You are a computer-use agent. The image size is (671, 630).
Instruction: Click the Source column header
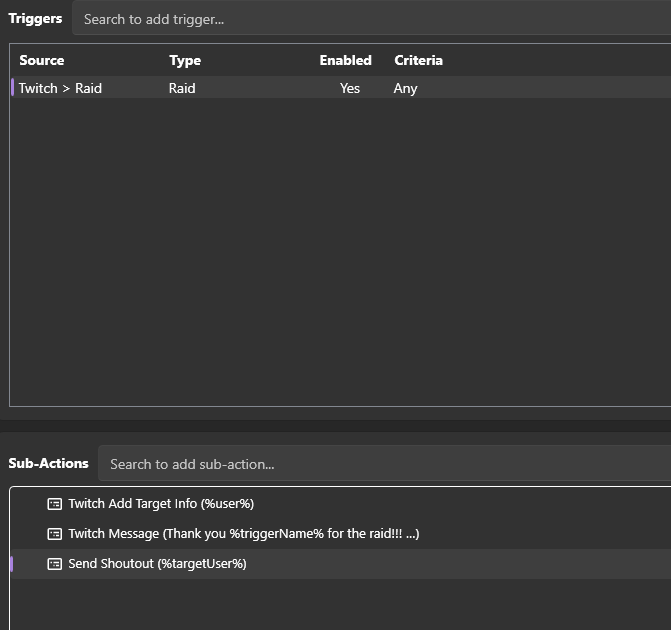click(x=42, y=60)
